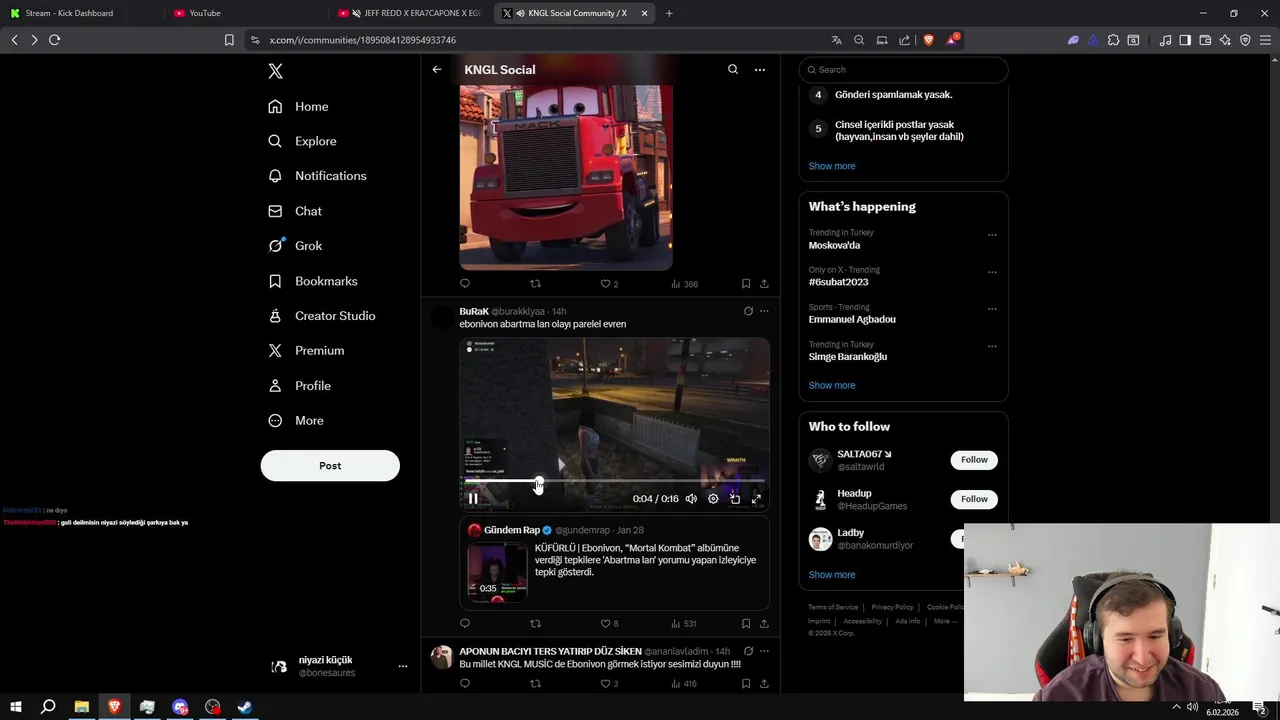
Task: Open a new browser tab
Action: pos(669,13)
